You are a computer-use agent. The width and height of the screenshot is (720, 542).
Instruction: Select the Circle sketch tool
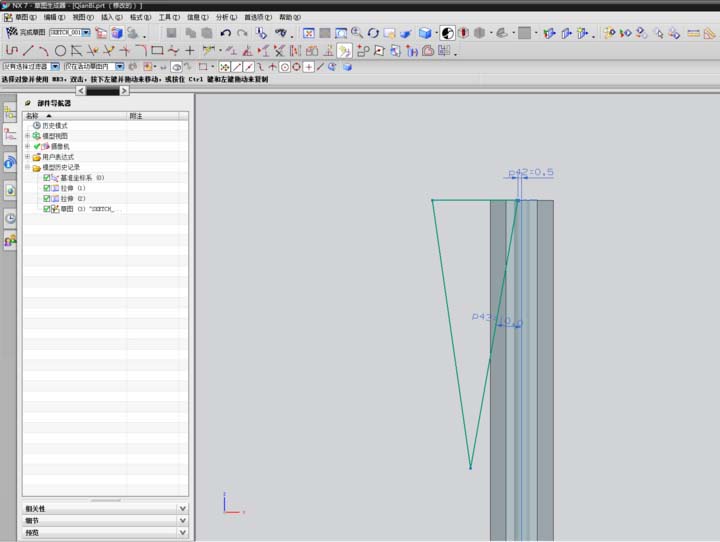[x=60, y=50]
